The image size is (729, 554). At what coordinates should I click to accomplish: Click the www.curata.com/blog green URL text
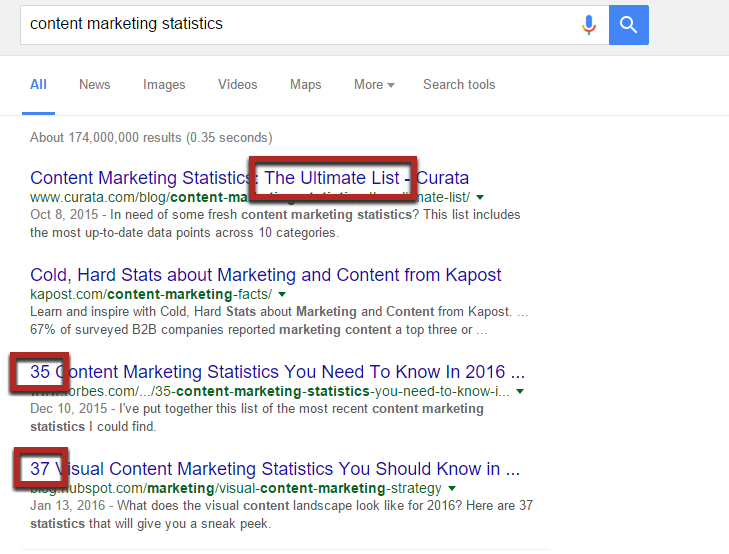click(250, 198)
